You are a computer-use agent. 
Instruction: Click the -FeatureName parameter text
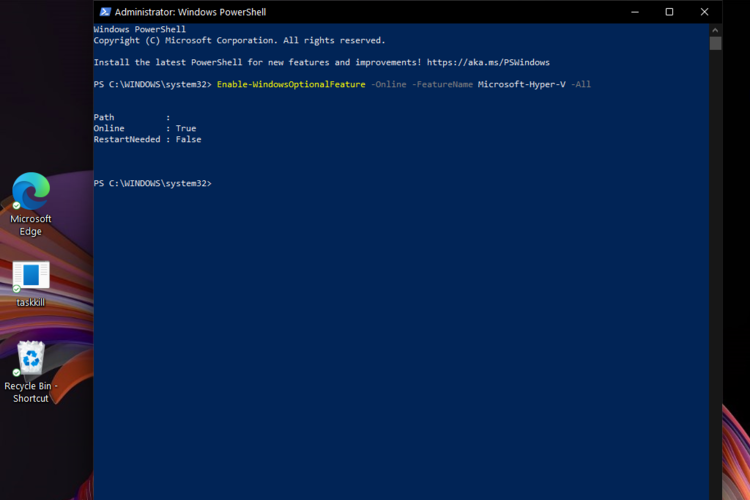pyautogui.click(x=442, y=85)
